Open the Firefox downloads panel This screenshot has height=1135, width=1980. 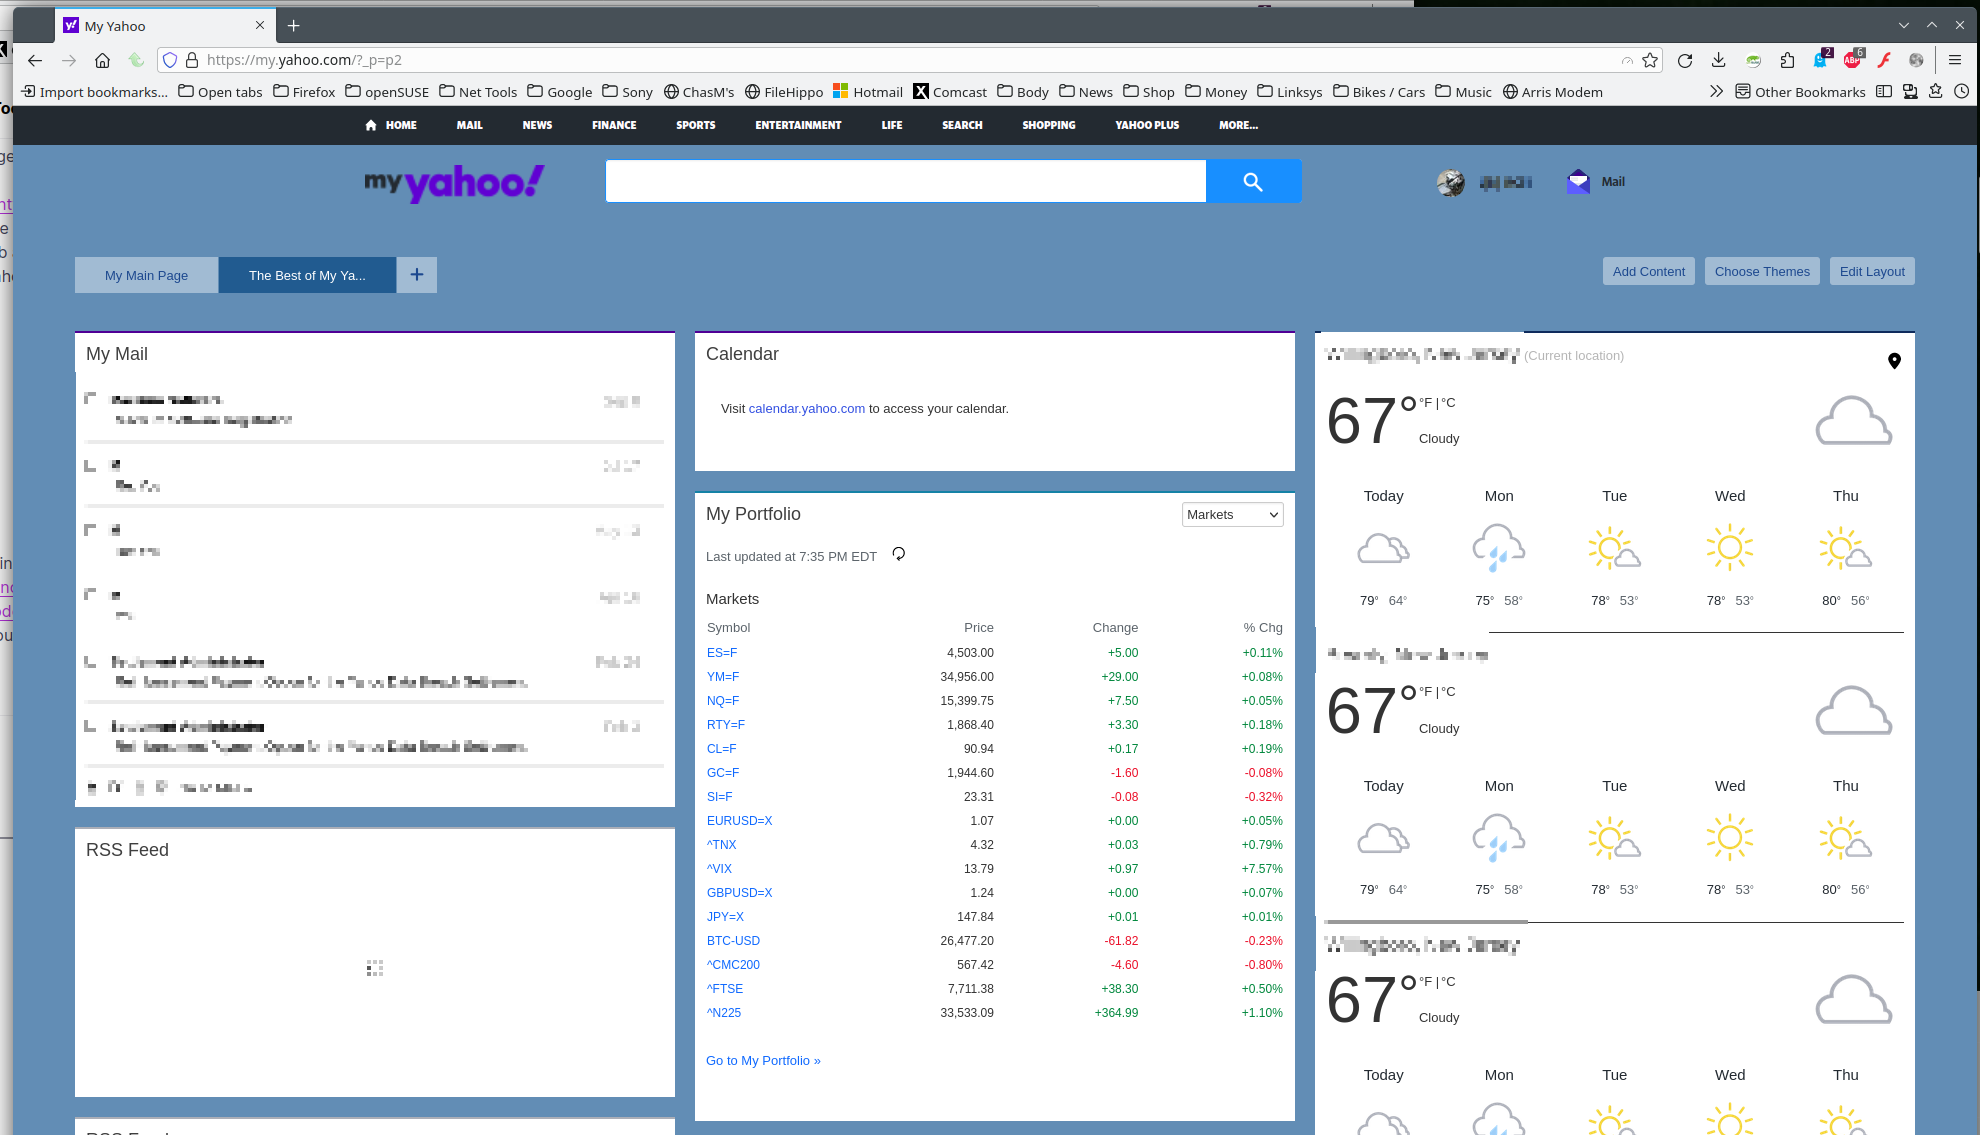click(1718, 60)
